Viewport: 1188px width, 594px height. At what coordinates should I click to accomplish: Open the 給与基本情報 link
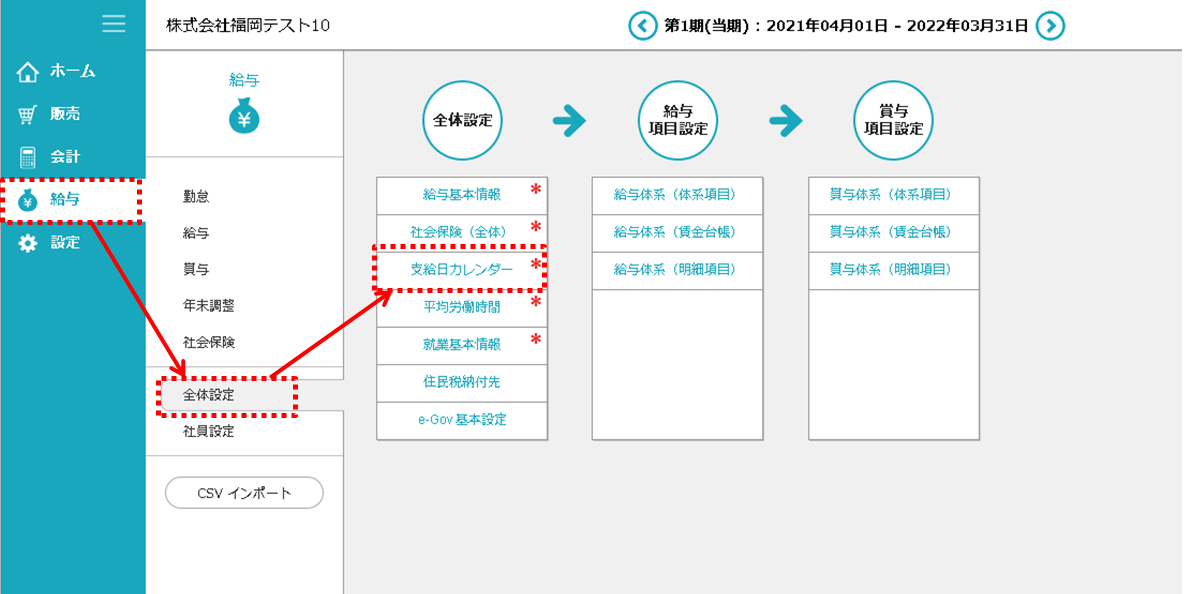point(461,195)
